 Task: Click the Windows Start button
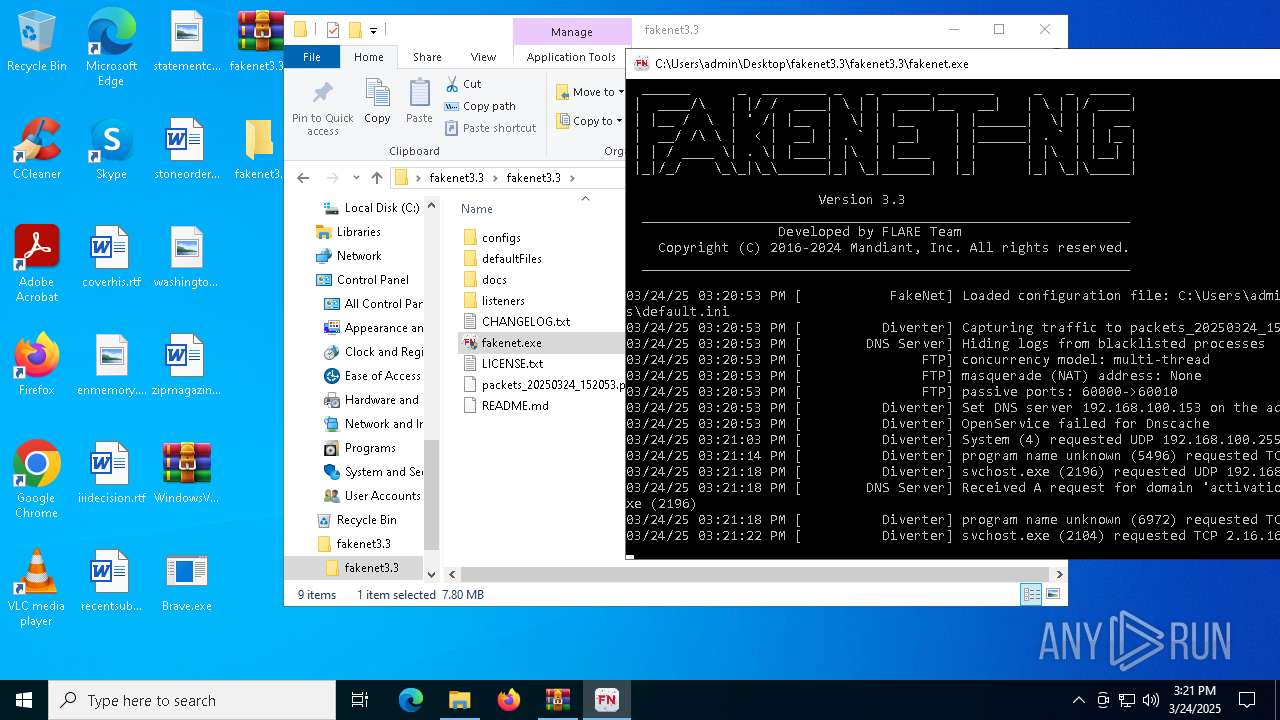[x=24, y=700]
